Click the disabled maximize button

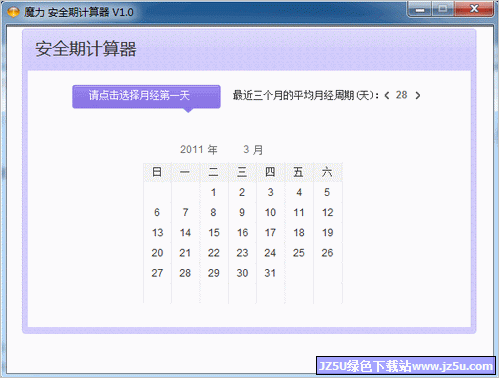point(443,9)
